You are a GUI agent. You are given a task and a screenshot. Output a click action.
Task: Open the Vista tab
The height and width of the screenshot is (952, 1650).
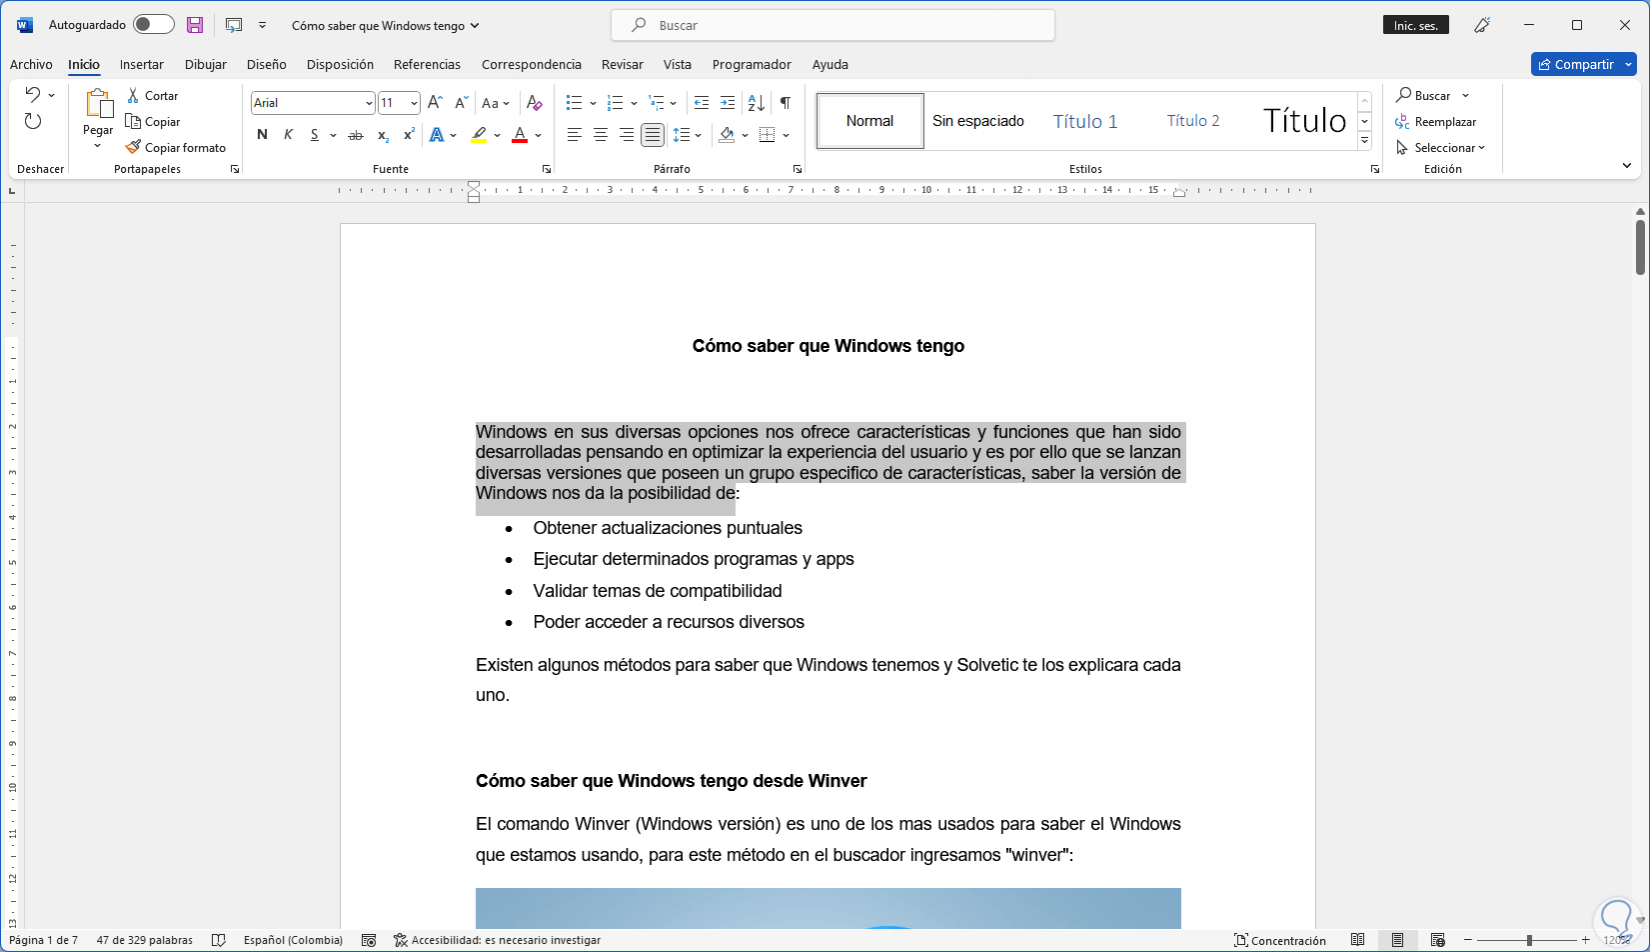677,64
